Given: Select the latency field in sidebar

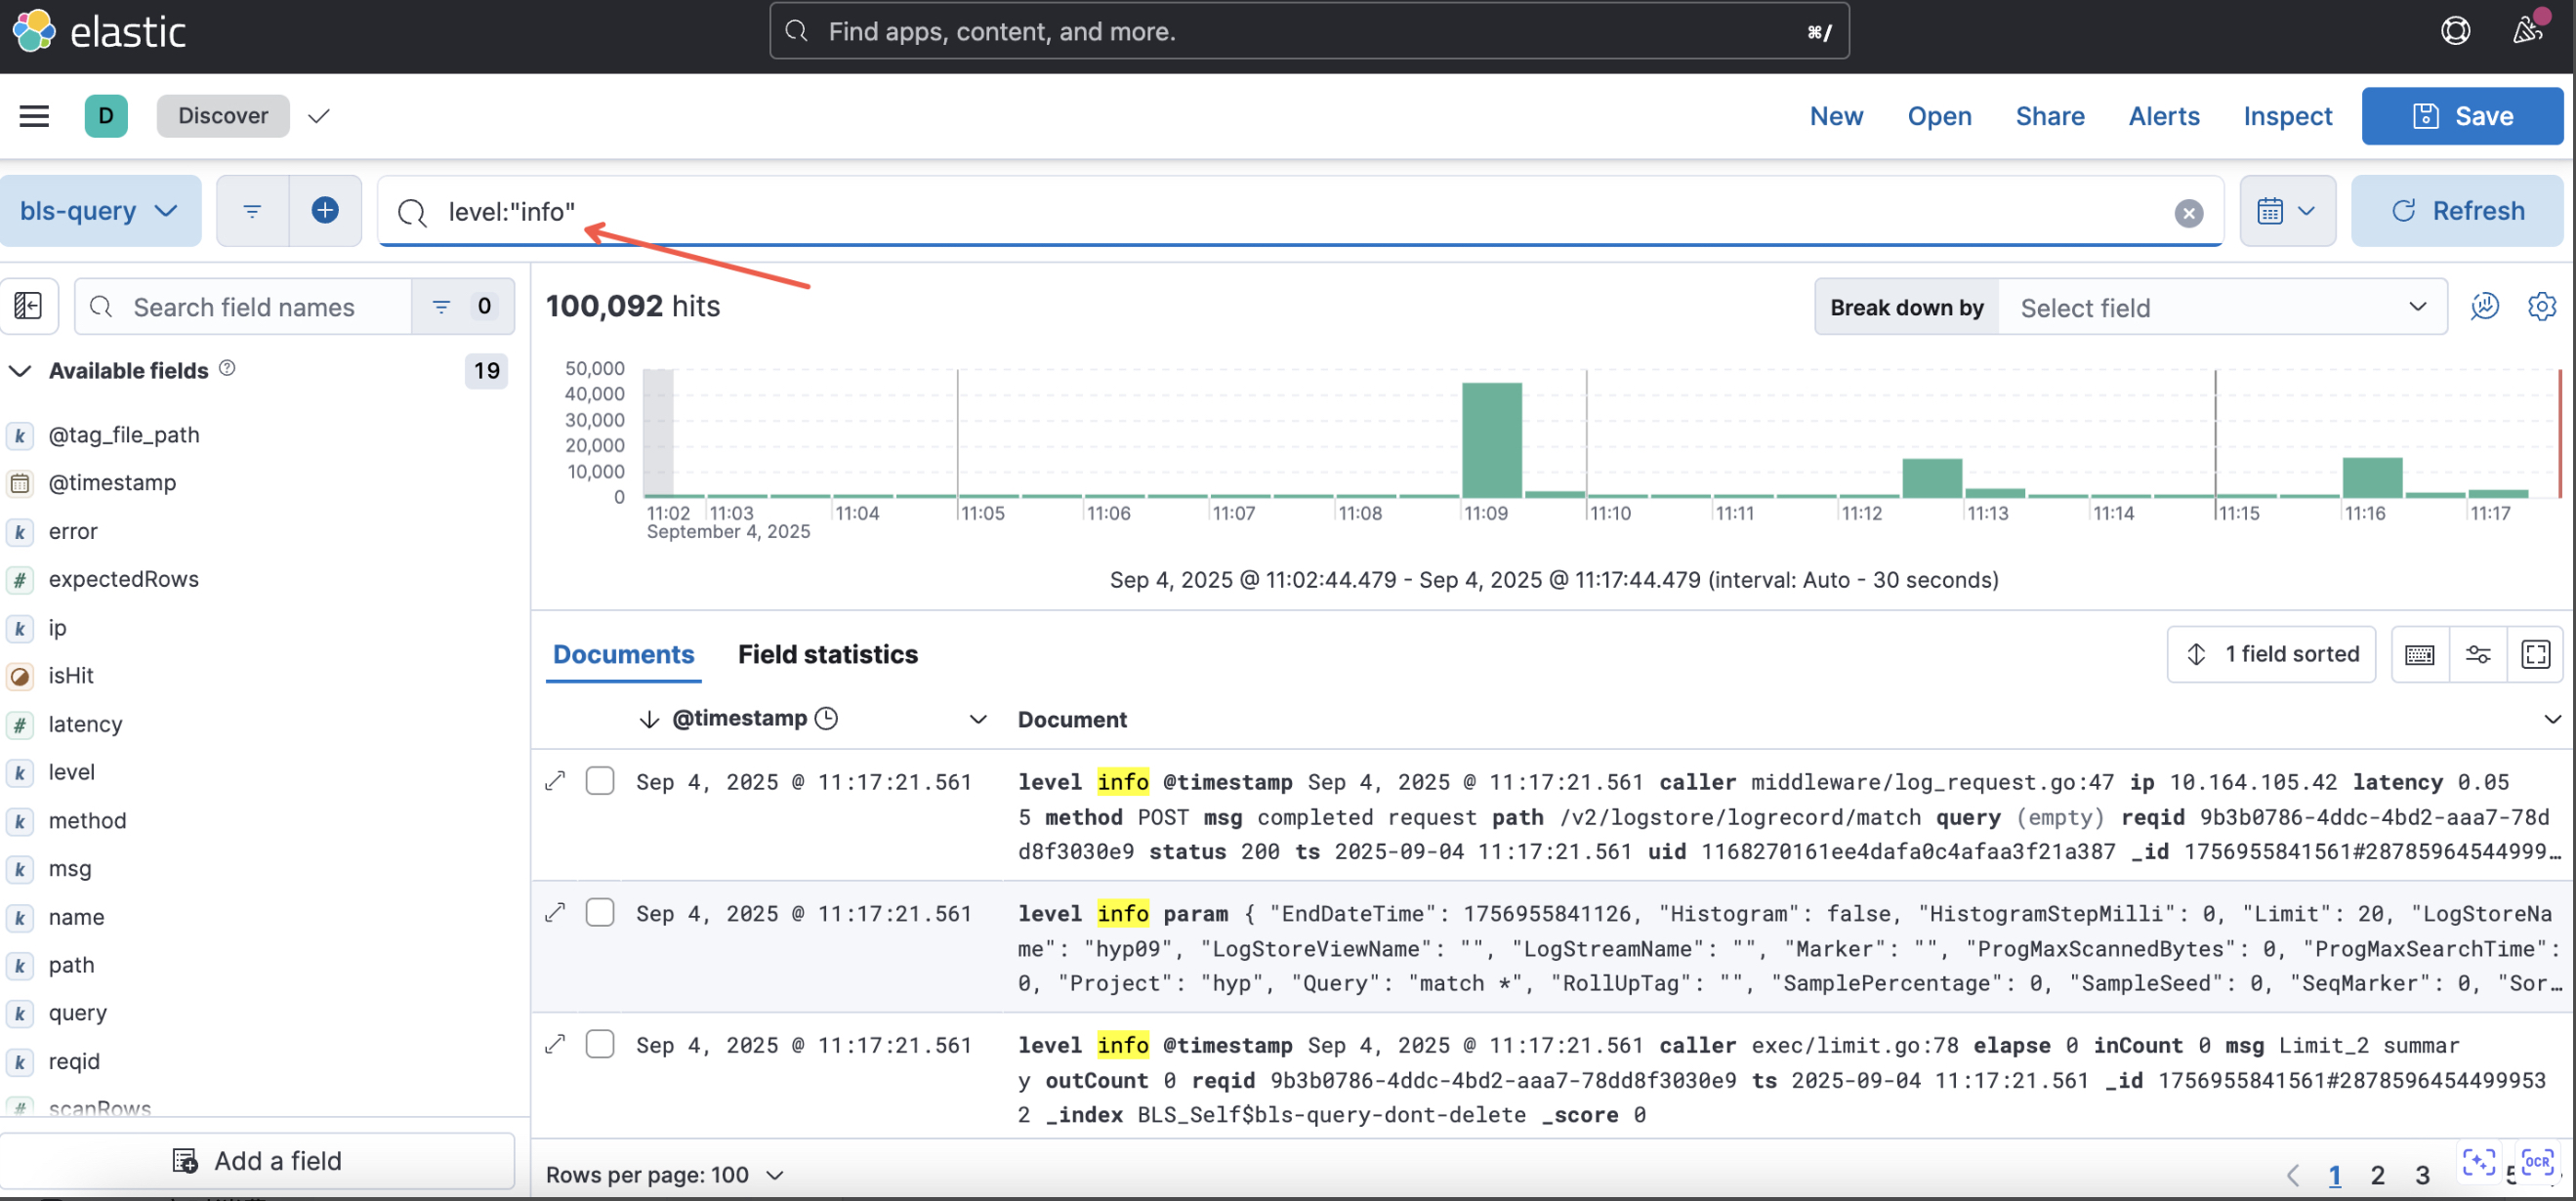Looking at the screenshot, I should 85,724.
